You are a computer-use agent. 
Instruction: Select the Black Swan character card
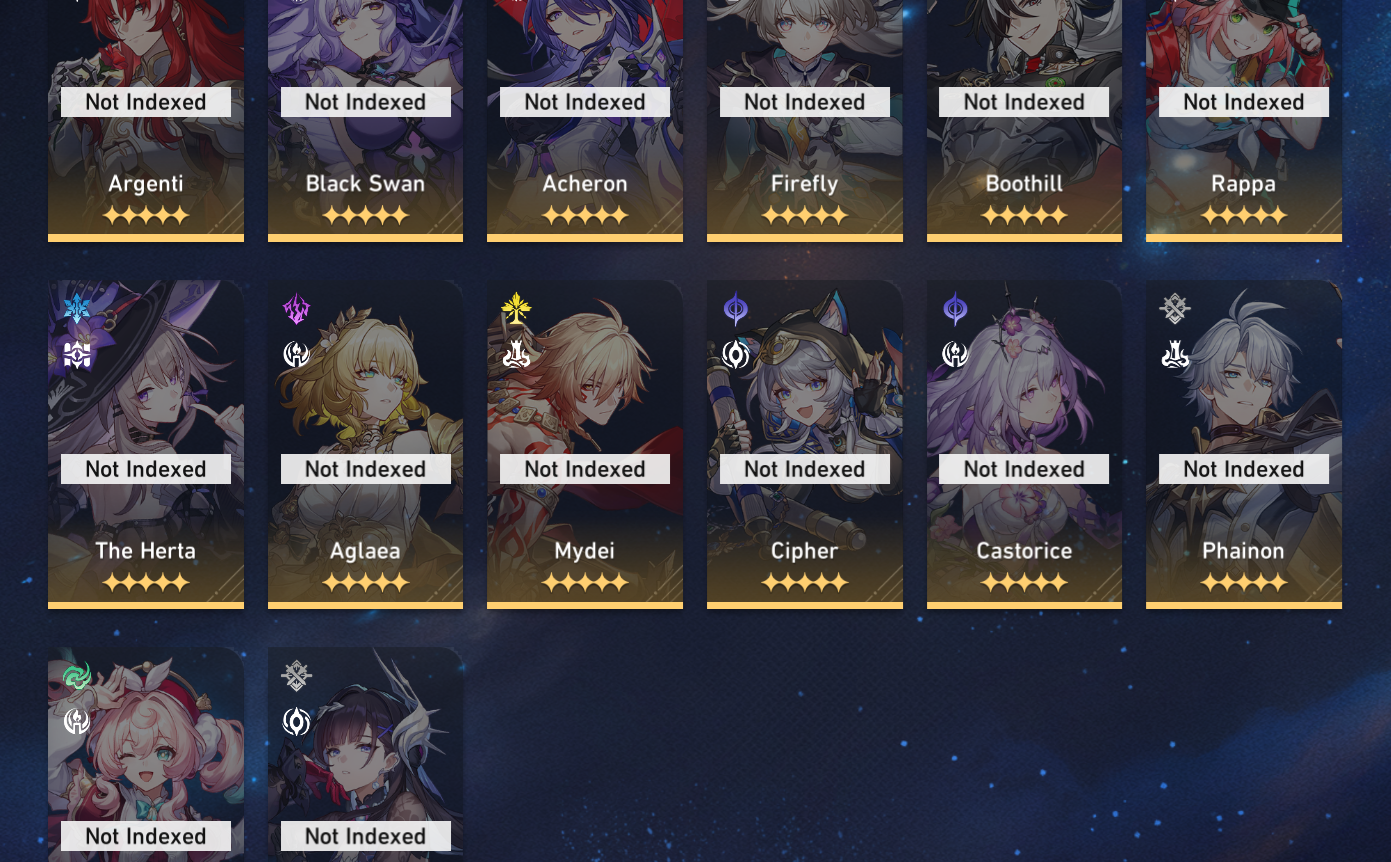[365, 120]
